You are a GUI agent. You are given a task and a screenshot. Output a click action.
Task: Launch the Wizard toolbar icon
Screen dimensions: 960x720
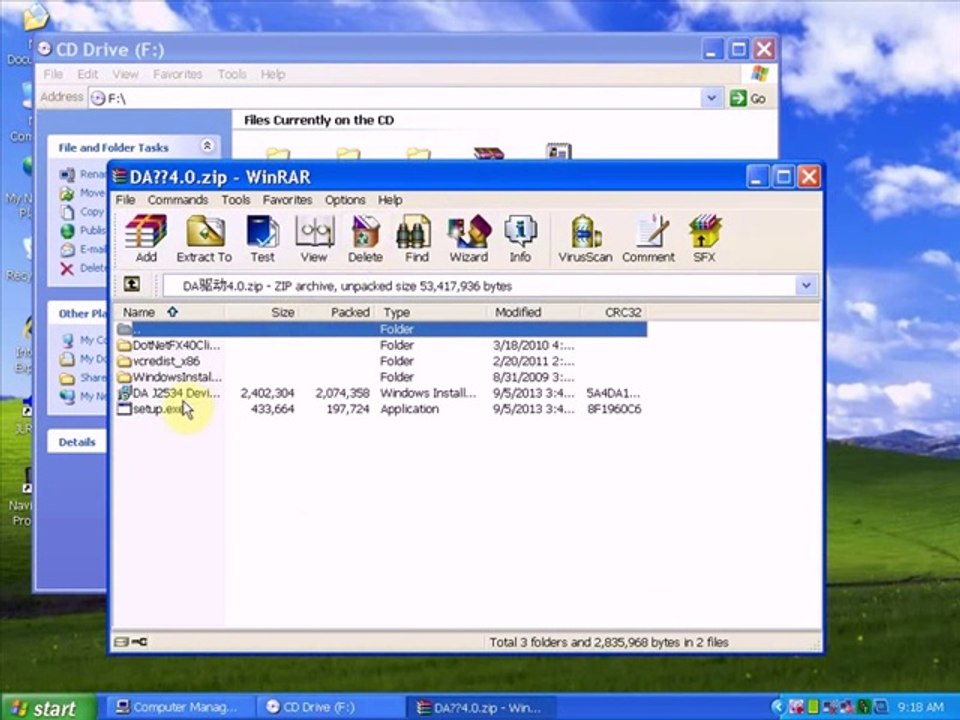coord(468,239)
